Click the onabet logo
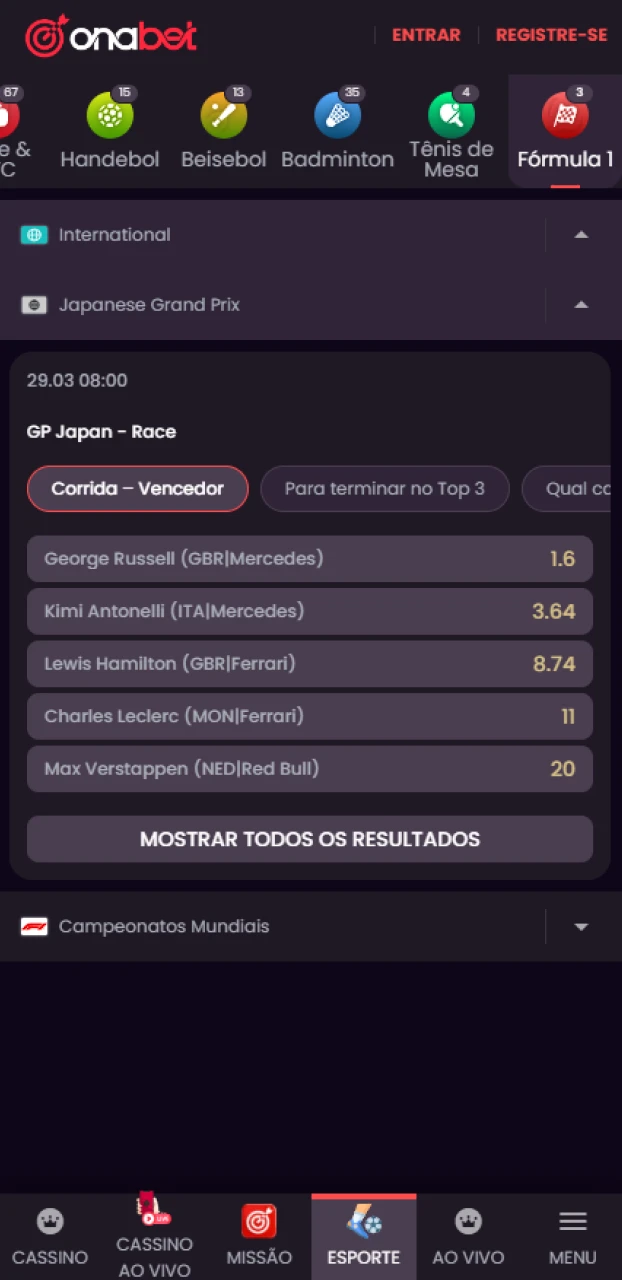This screenshot has height=1280, width=622. pyautogui.click(x=110, y=35)
